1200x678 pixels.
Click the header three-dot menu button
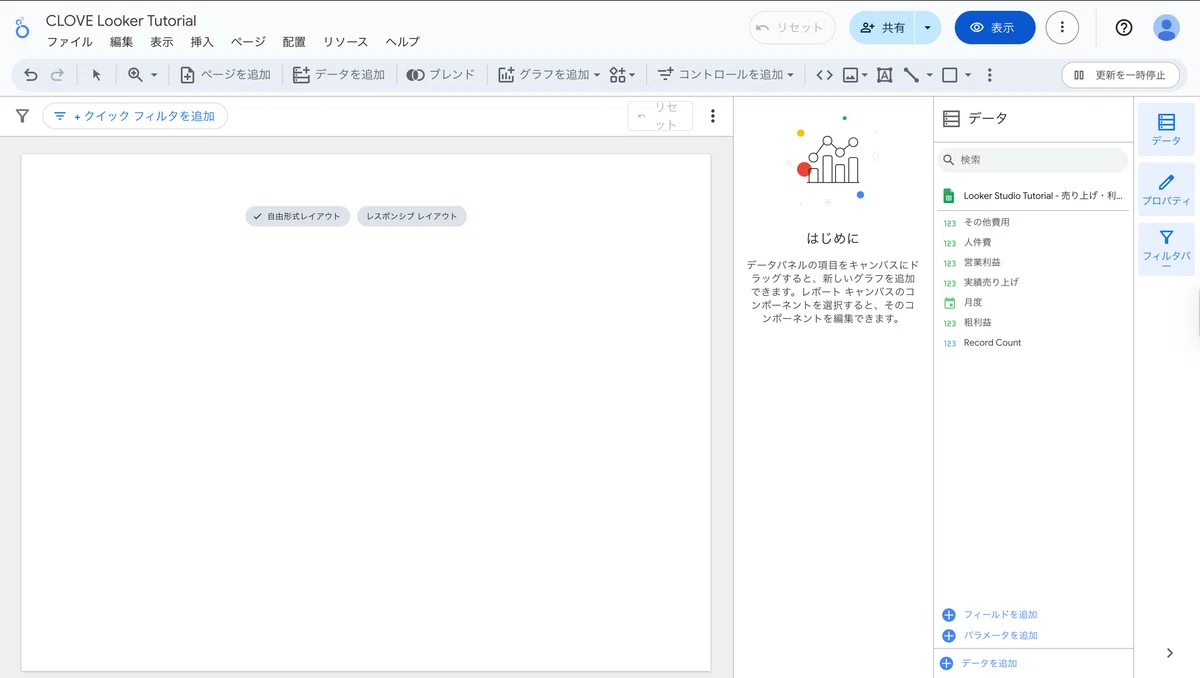coord(1062,28)
